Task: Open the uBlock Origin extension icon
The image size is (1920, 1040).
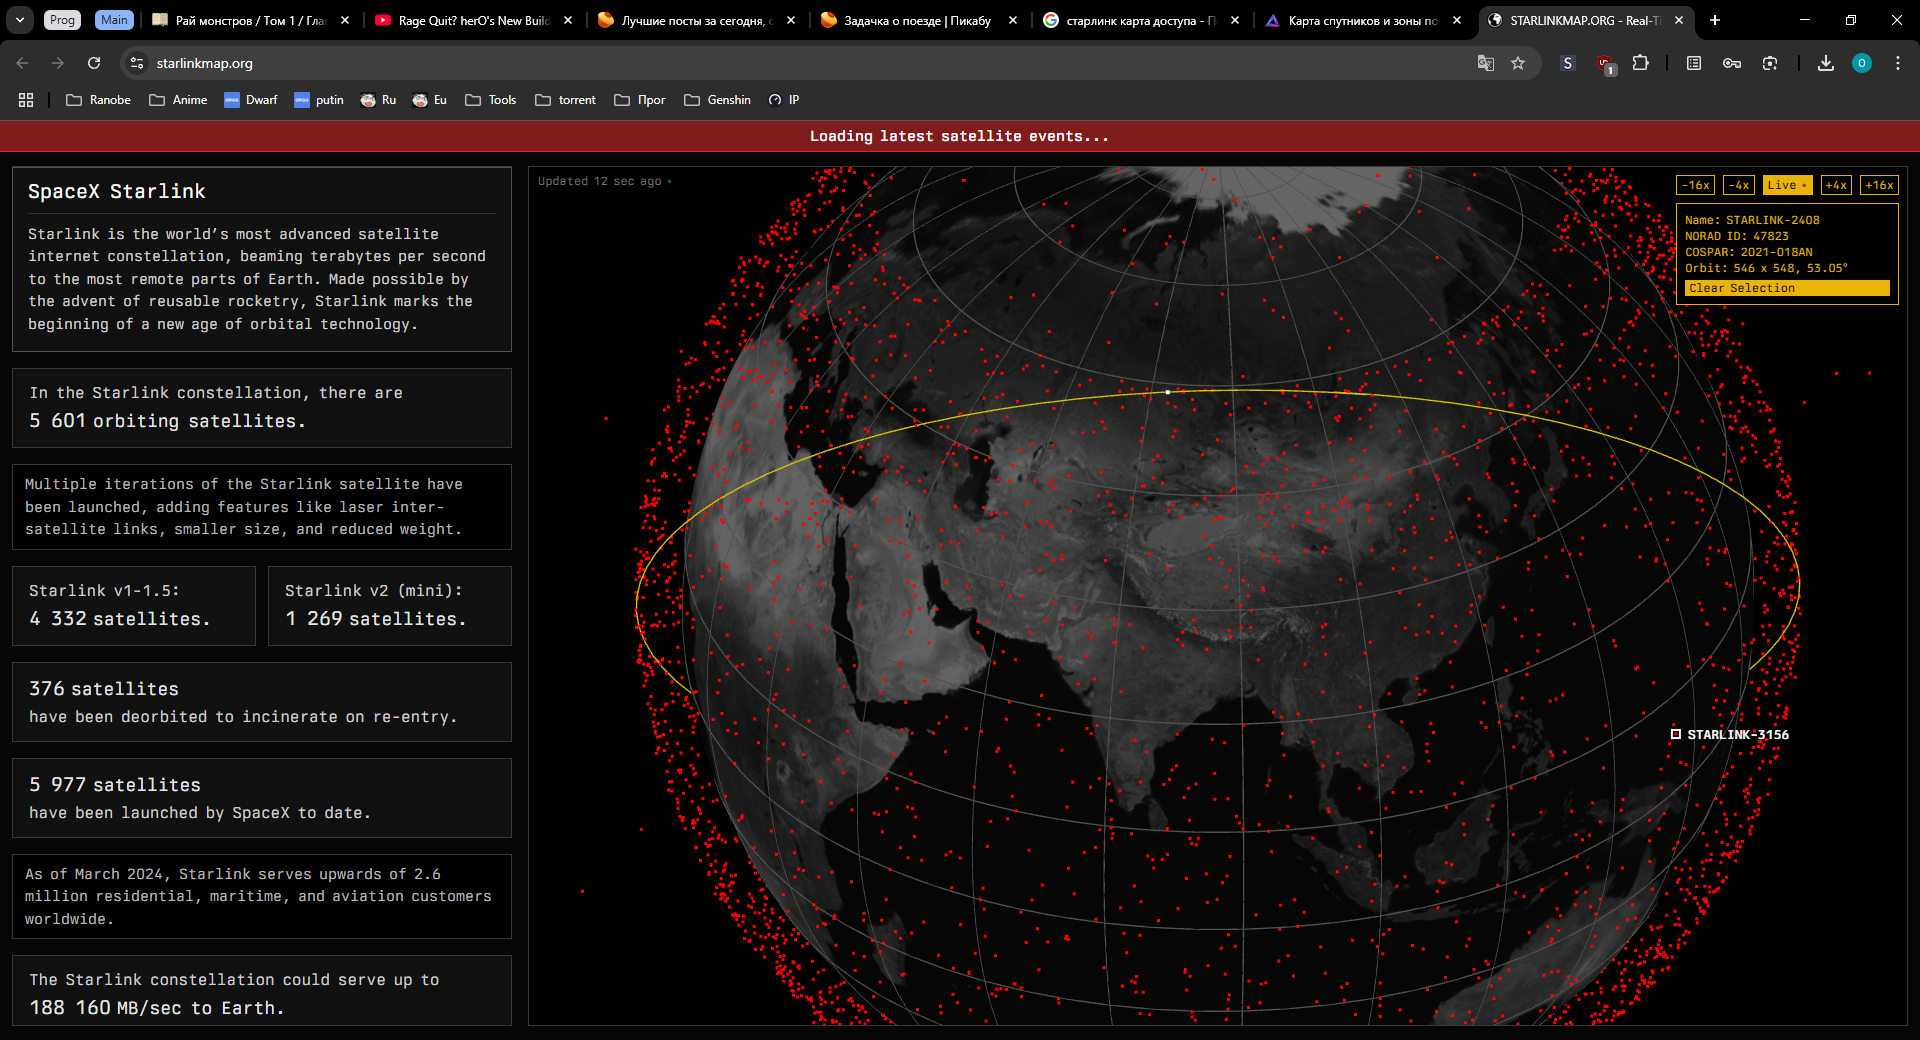Action: (1605, 64)
